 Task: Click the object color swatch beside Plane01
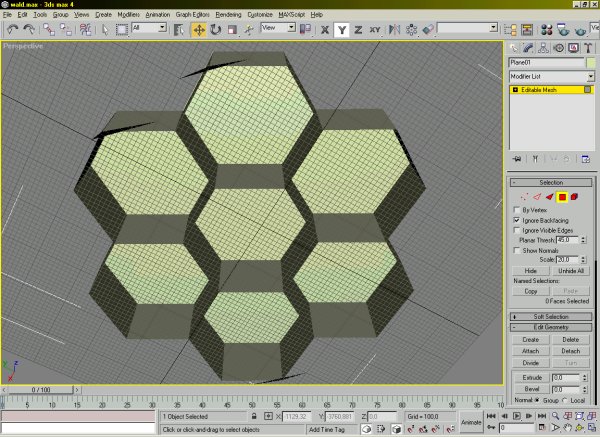tap(592, 62)
